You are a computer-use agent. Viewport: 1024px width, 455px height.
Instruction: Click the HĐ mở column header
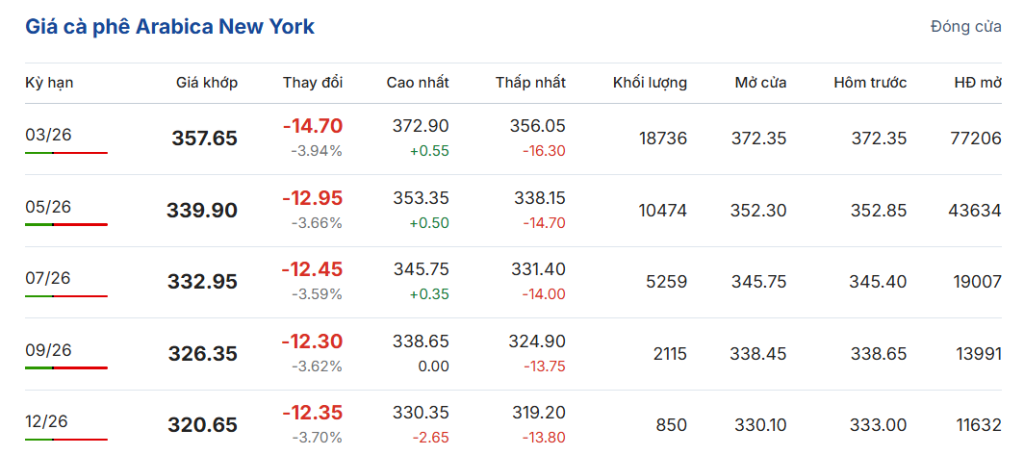coord(977,83)
